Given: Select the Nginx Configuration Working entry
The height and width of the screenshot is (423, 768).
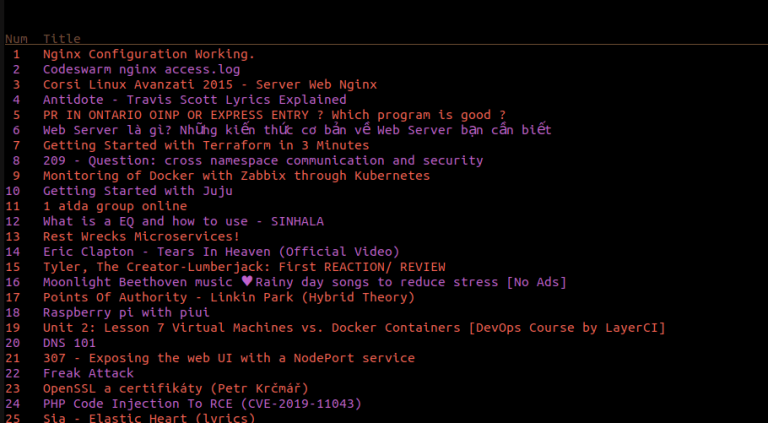Looking at the screenshot, I should [149, 54].
